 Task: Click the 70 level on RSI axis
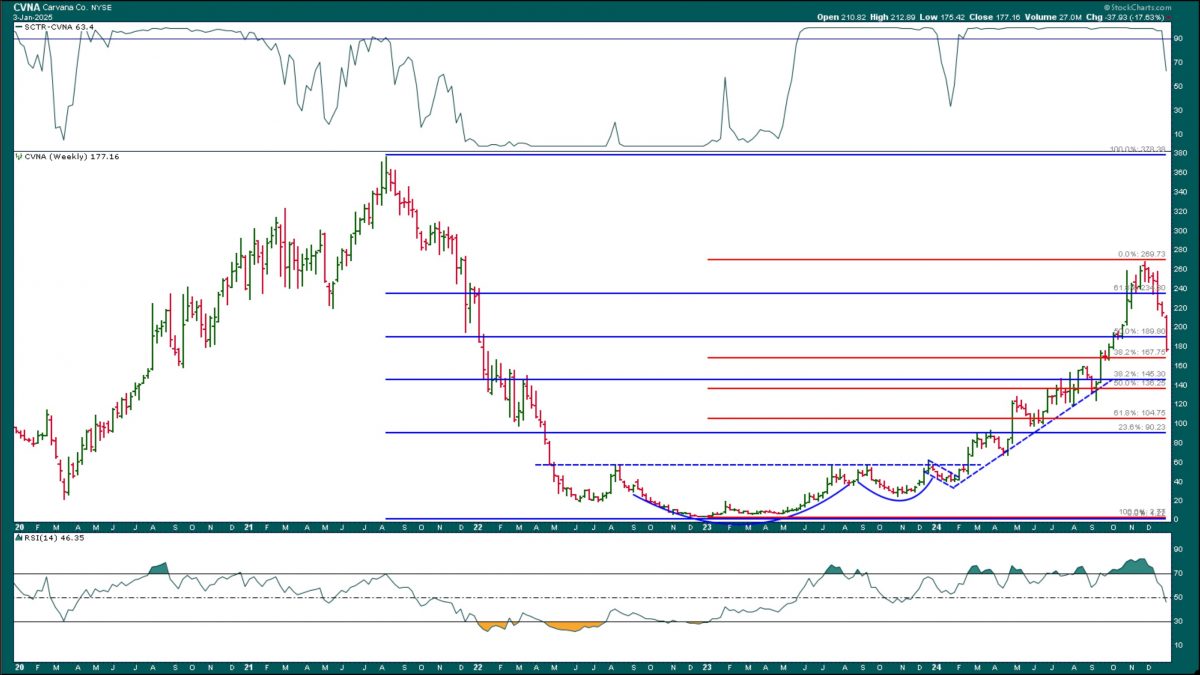1177,573
